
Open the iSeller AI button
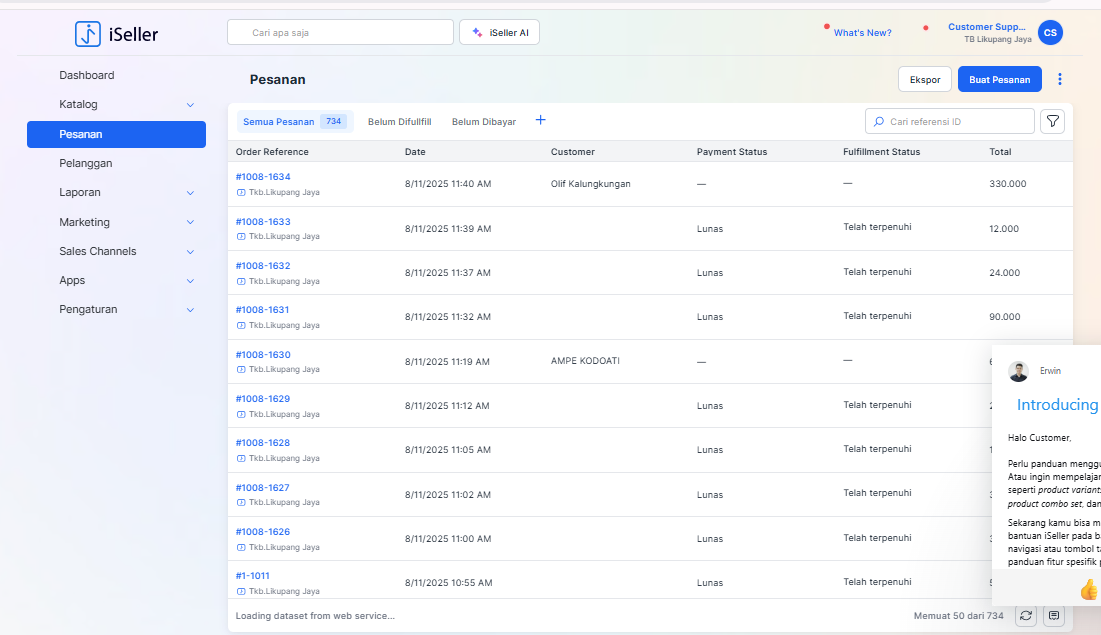500,33
